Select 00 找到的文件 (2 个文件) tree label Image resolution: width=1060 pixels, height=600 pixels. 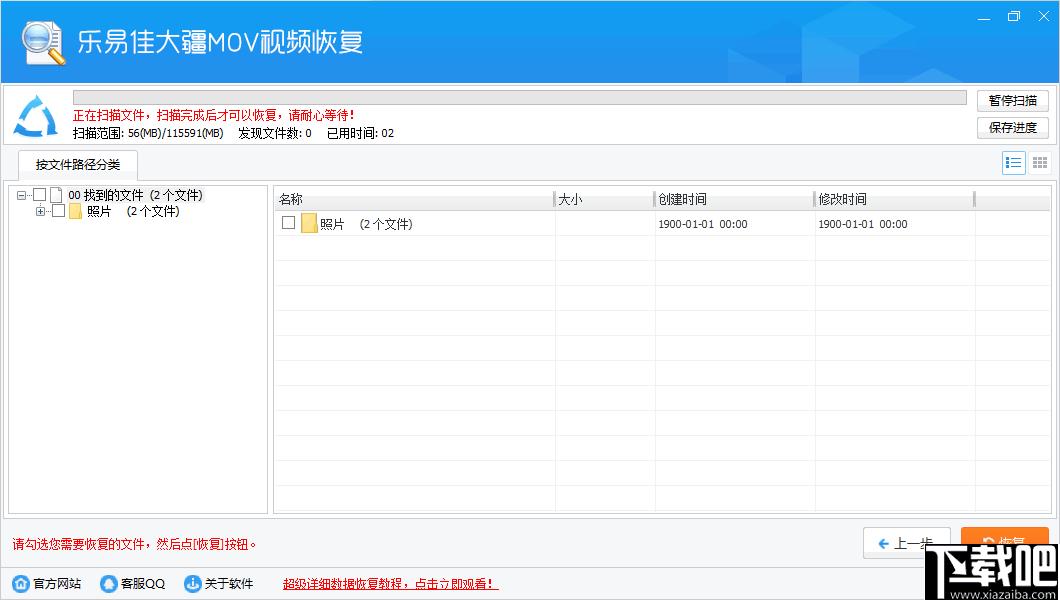tap(135, 195)
